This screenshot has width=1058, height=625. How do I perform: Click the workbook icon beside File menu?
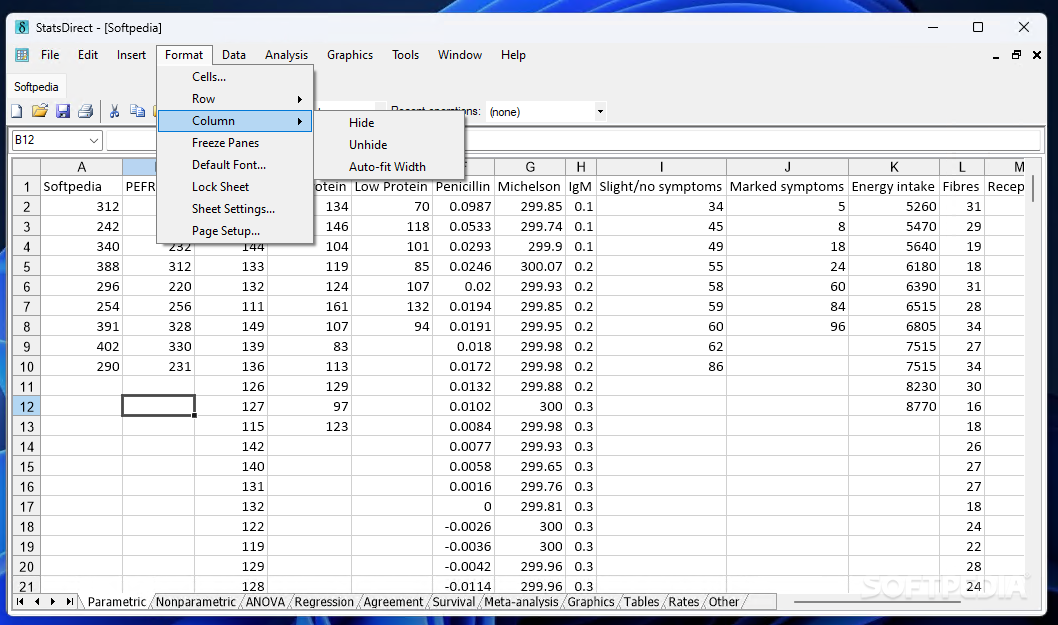click(x=22, y=55)
